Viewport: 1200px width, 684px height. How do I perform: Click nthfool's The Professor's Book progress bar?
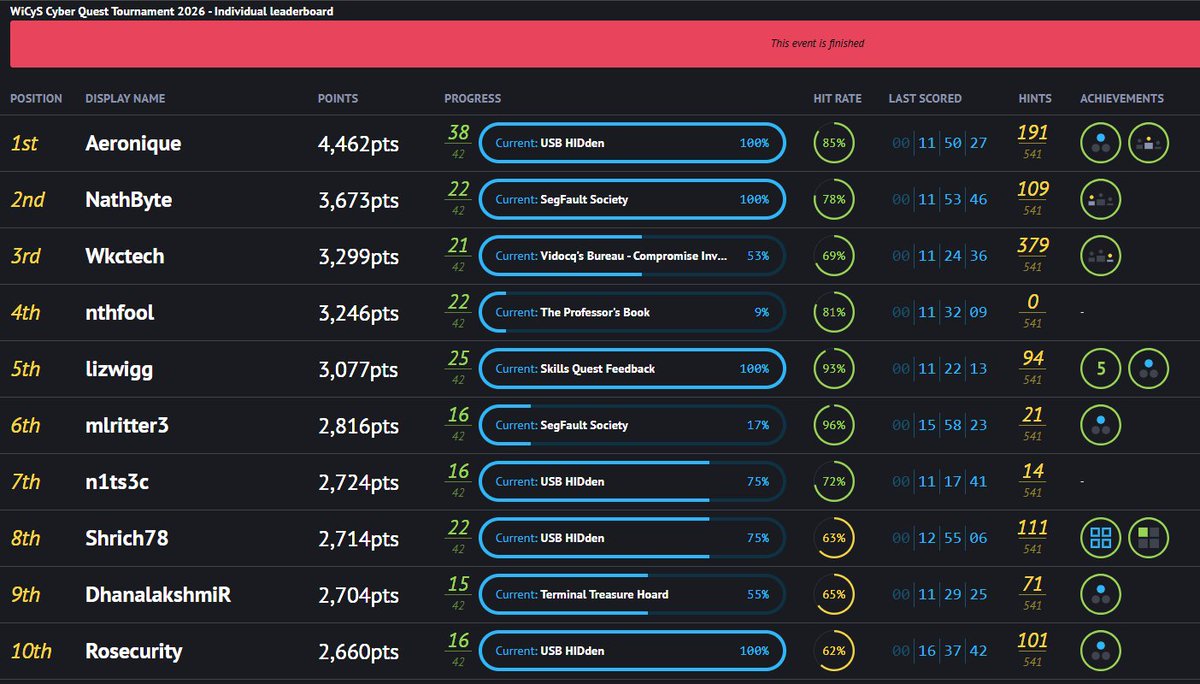632,312
